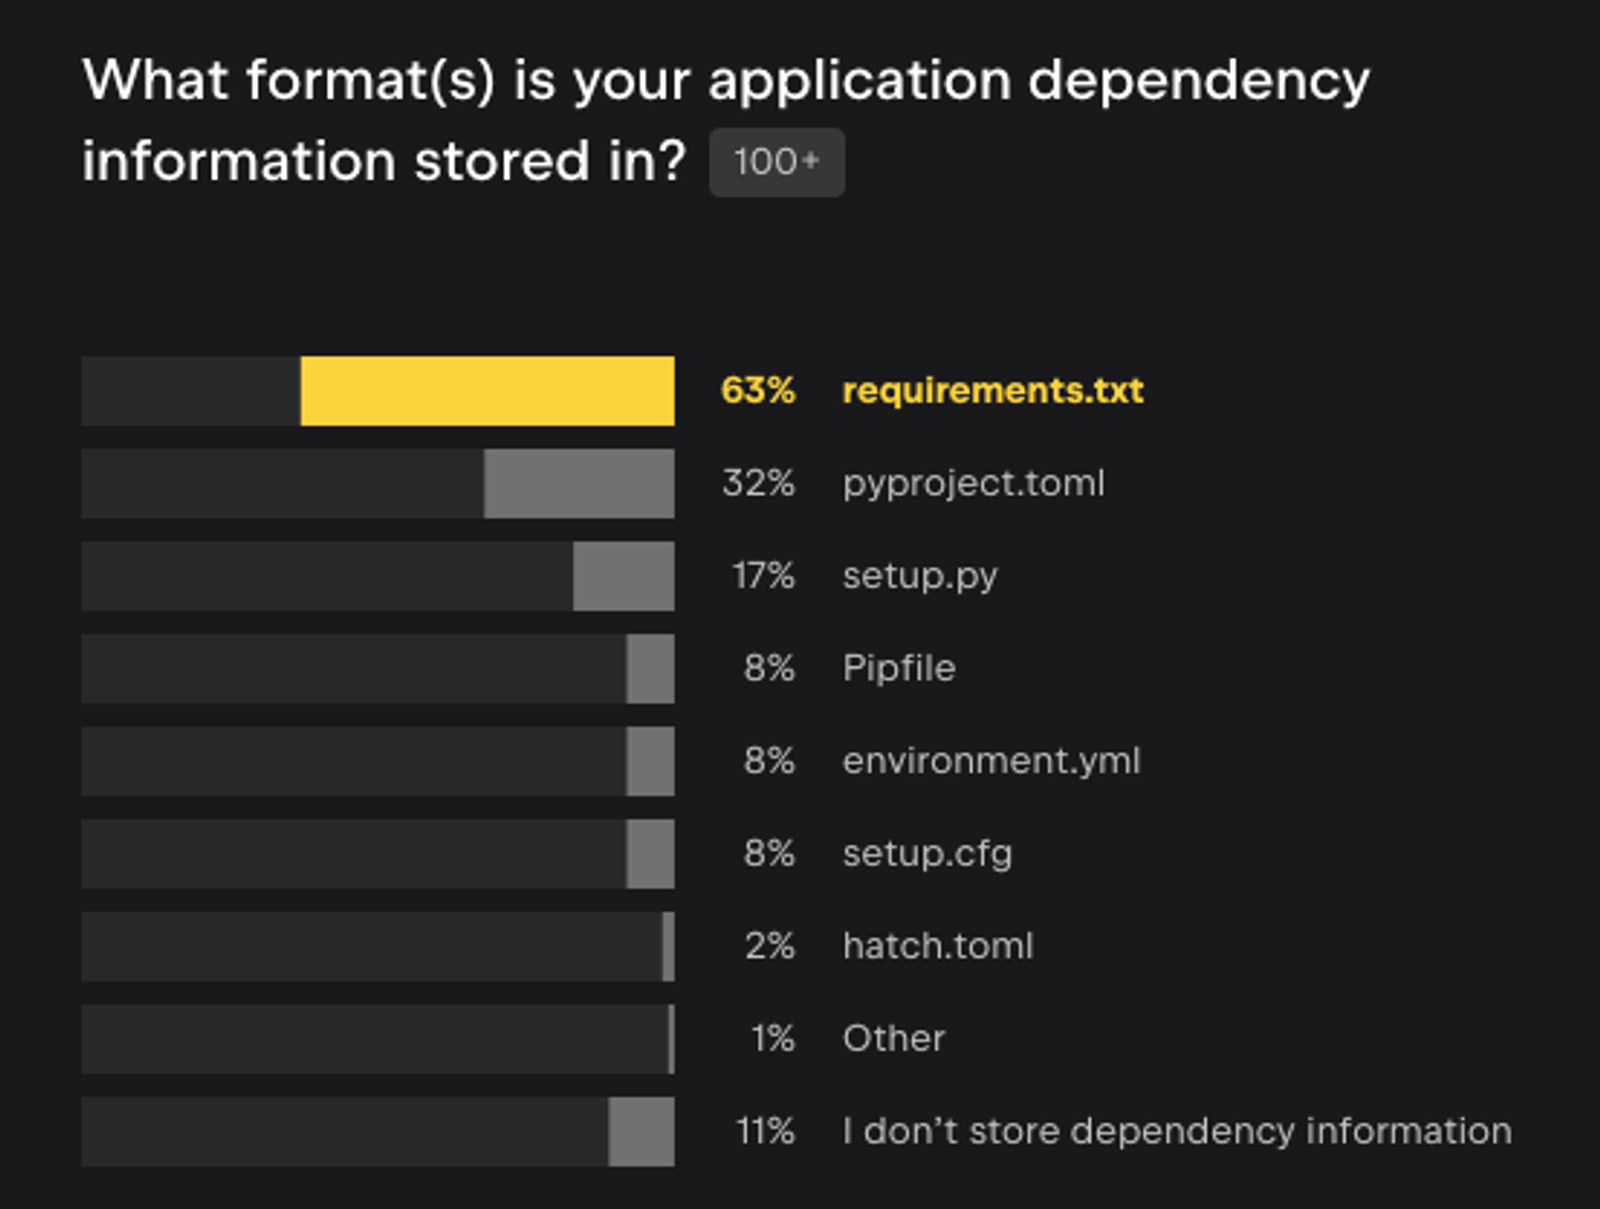Click the environment.yml label
This screenshot has height=1209, width=1600.
(991, 762)
